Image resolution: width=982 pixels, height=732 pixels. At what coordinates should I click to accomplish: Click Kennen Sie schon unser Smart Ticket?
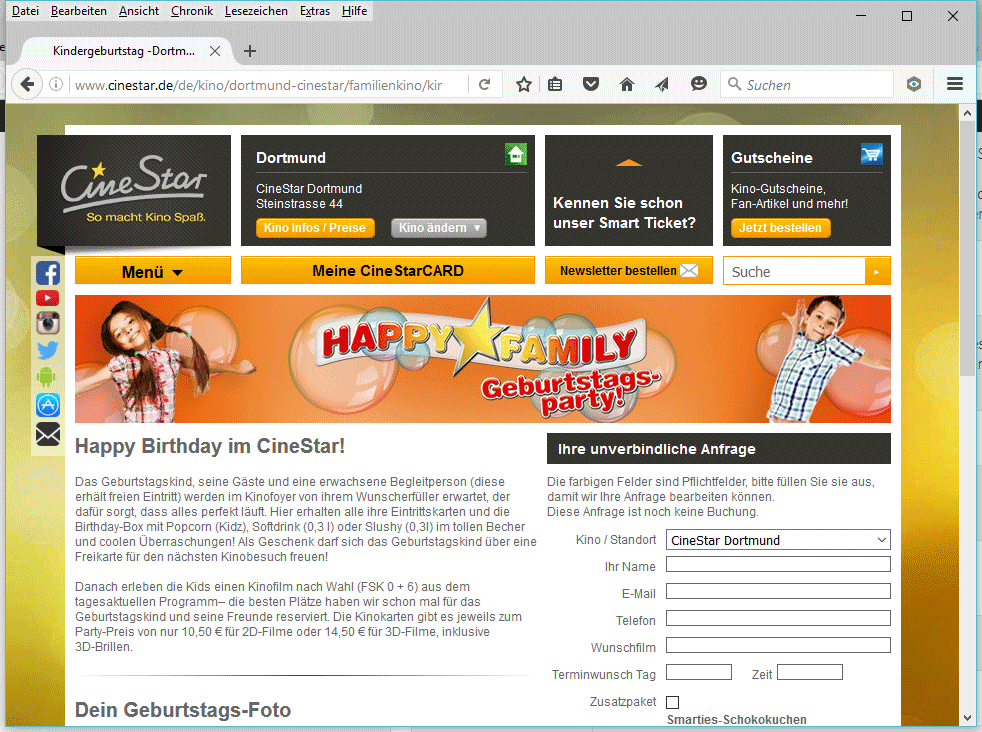point(624,213)
